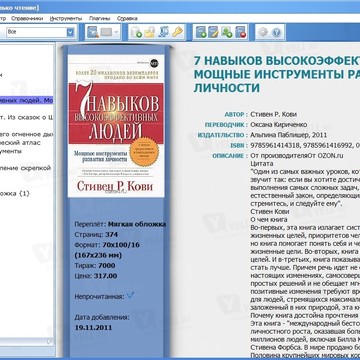
Task: Click the blue documents import toolbar icon
Action: click(164, 32)
